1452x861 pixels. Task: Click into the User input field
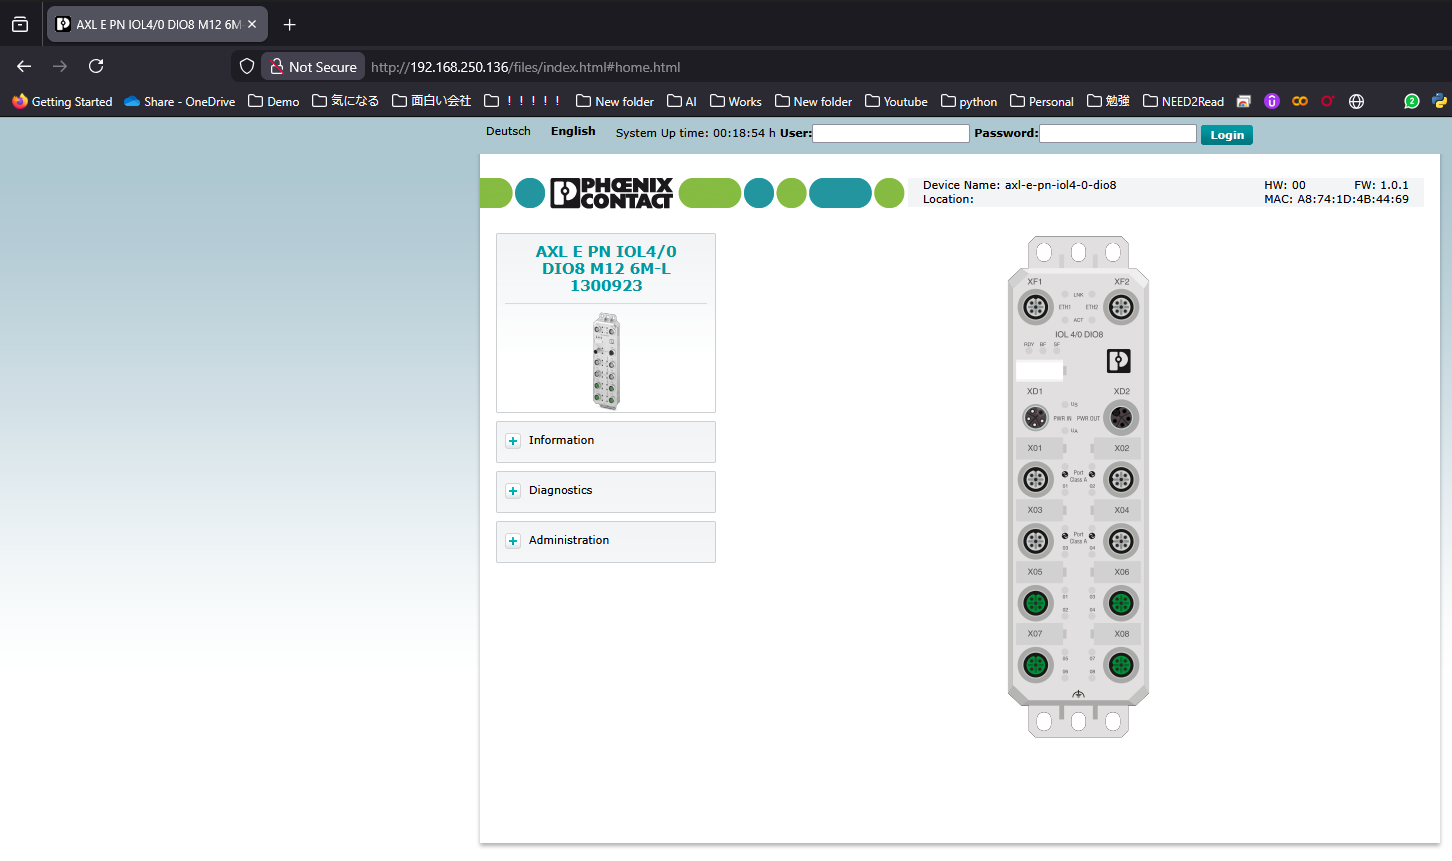click(890, 133)
